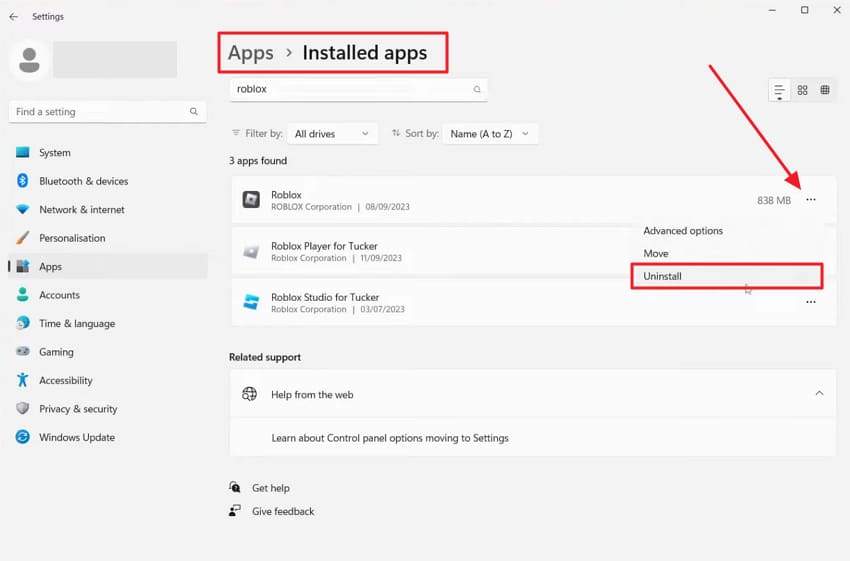Go back using the Settings back arrow
The image size is (850, 561).
pos(14,17)
